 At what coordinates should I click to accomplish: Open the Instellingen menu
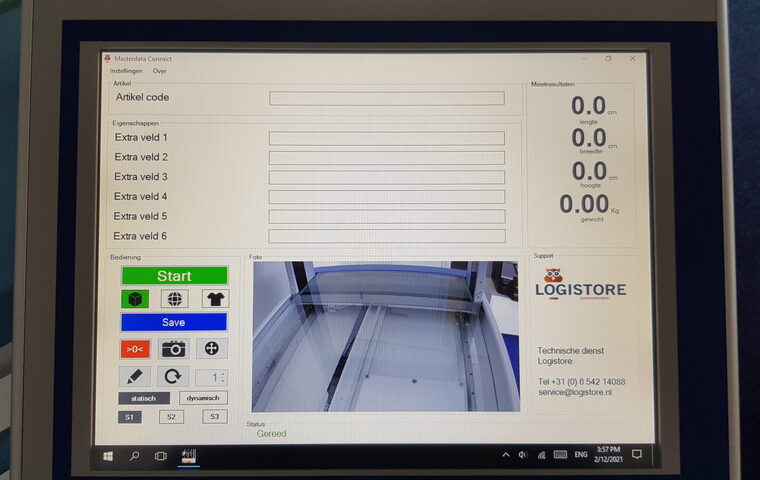[x=126, y=71]
